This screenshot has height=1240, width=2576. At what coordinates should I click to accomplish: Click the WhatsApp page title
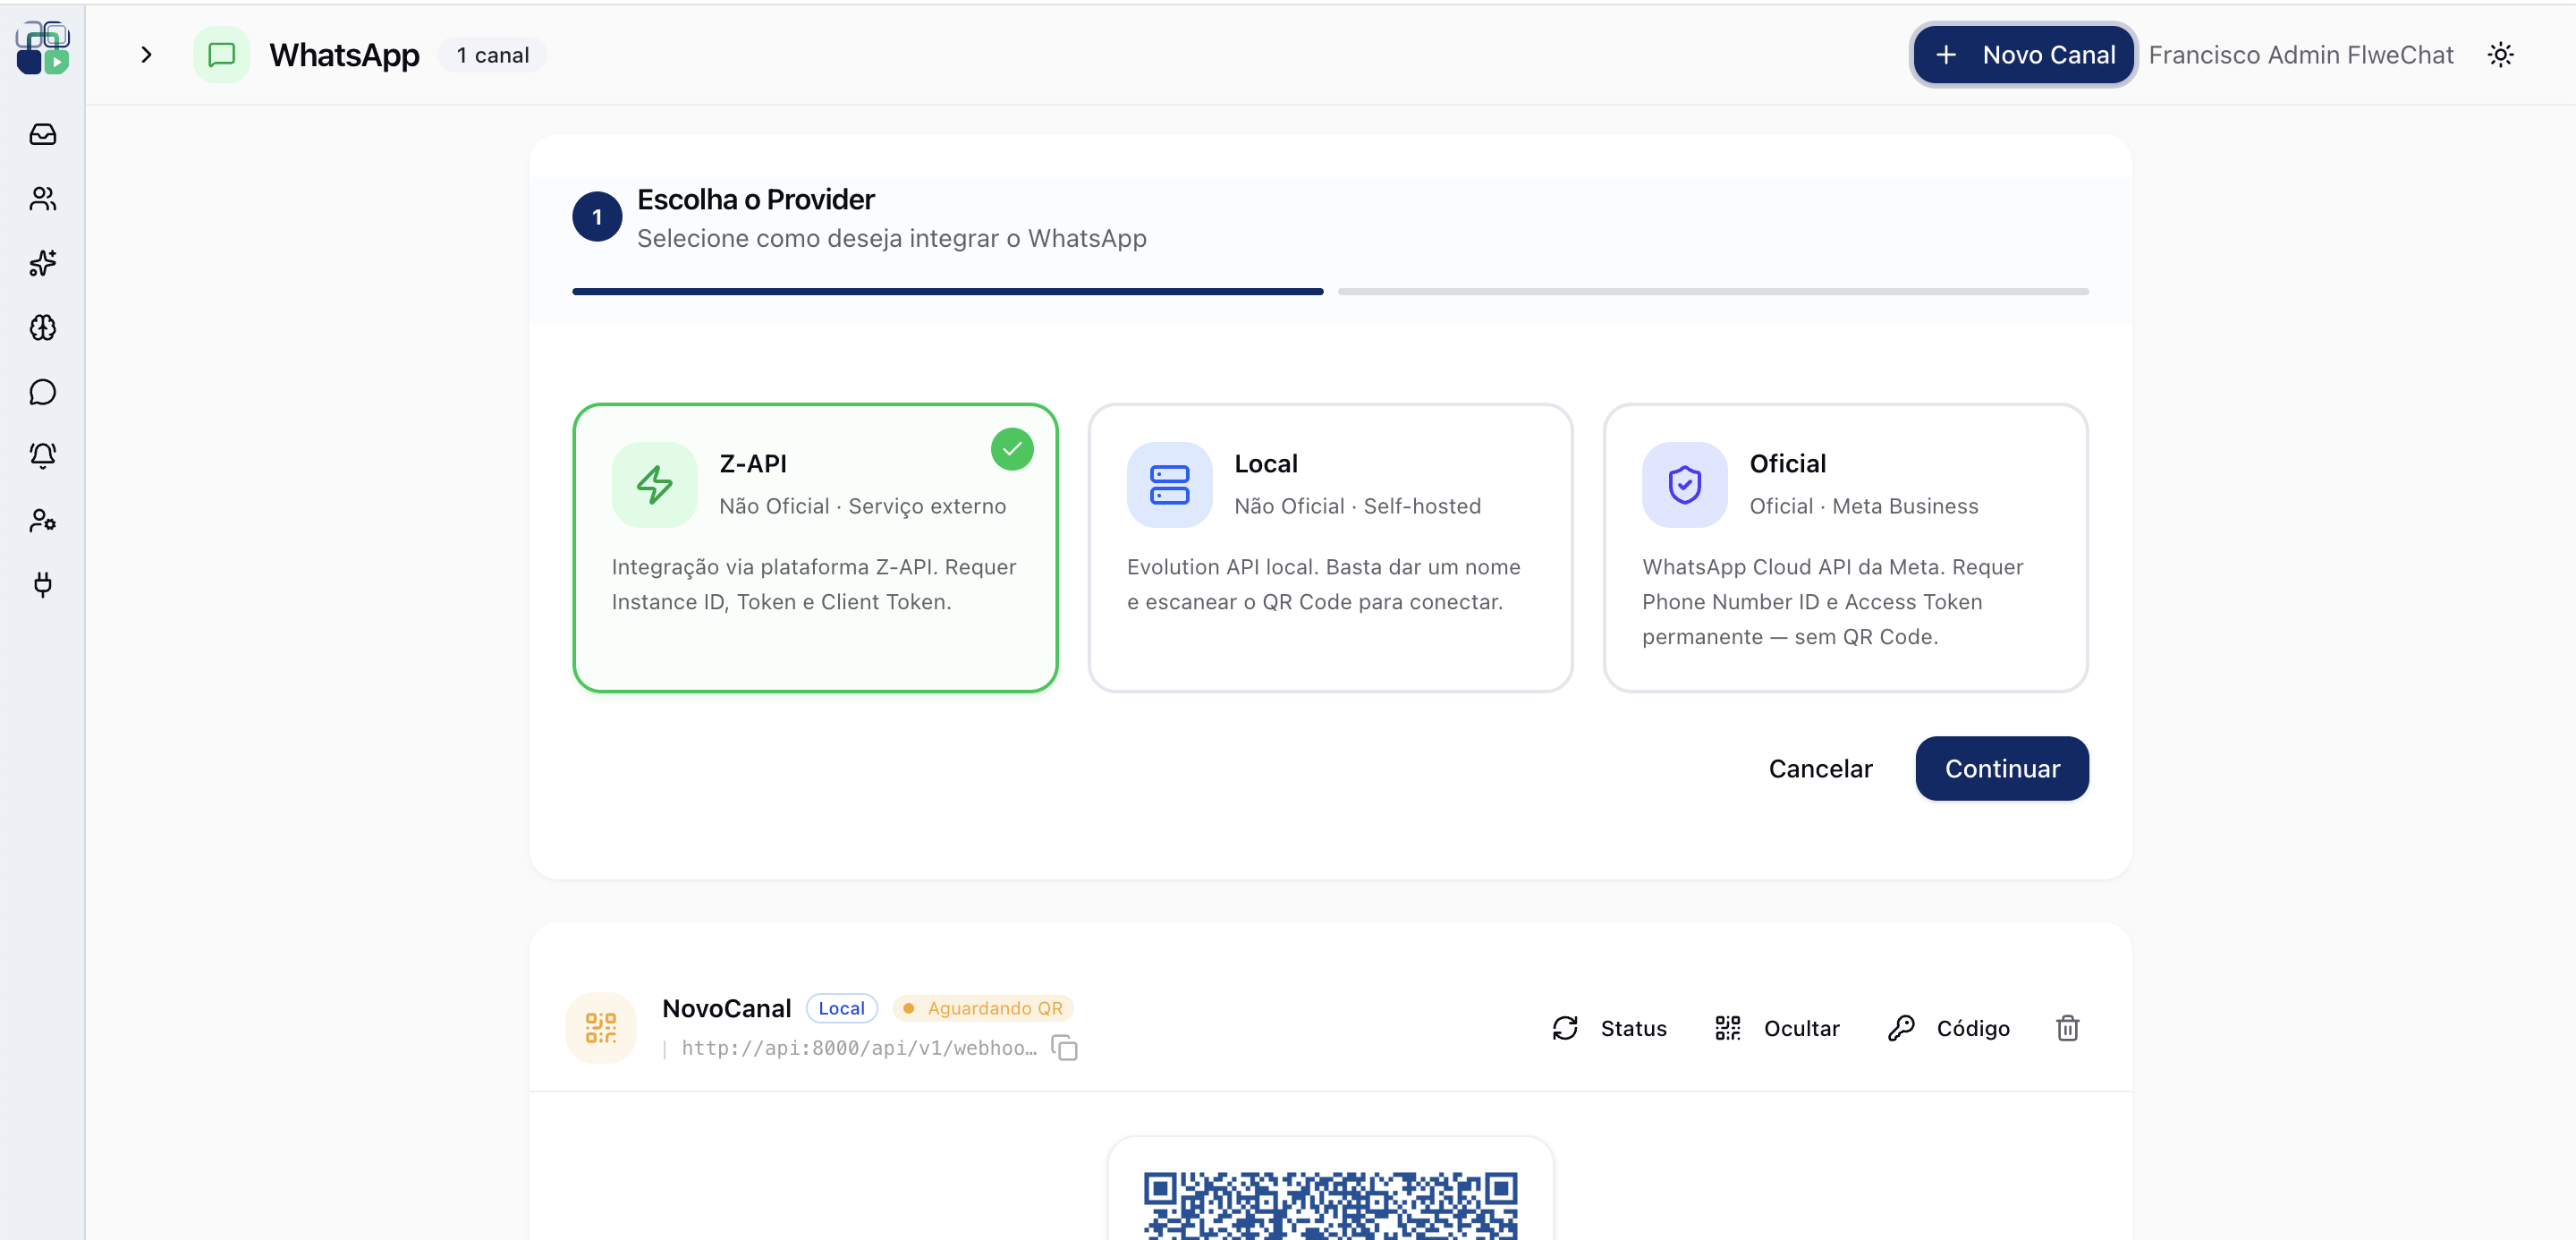tap(344, 55)
